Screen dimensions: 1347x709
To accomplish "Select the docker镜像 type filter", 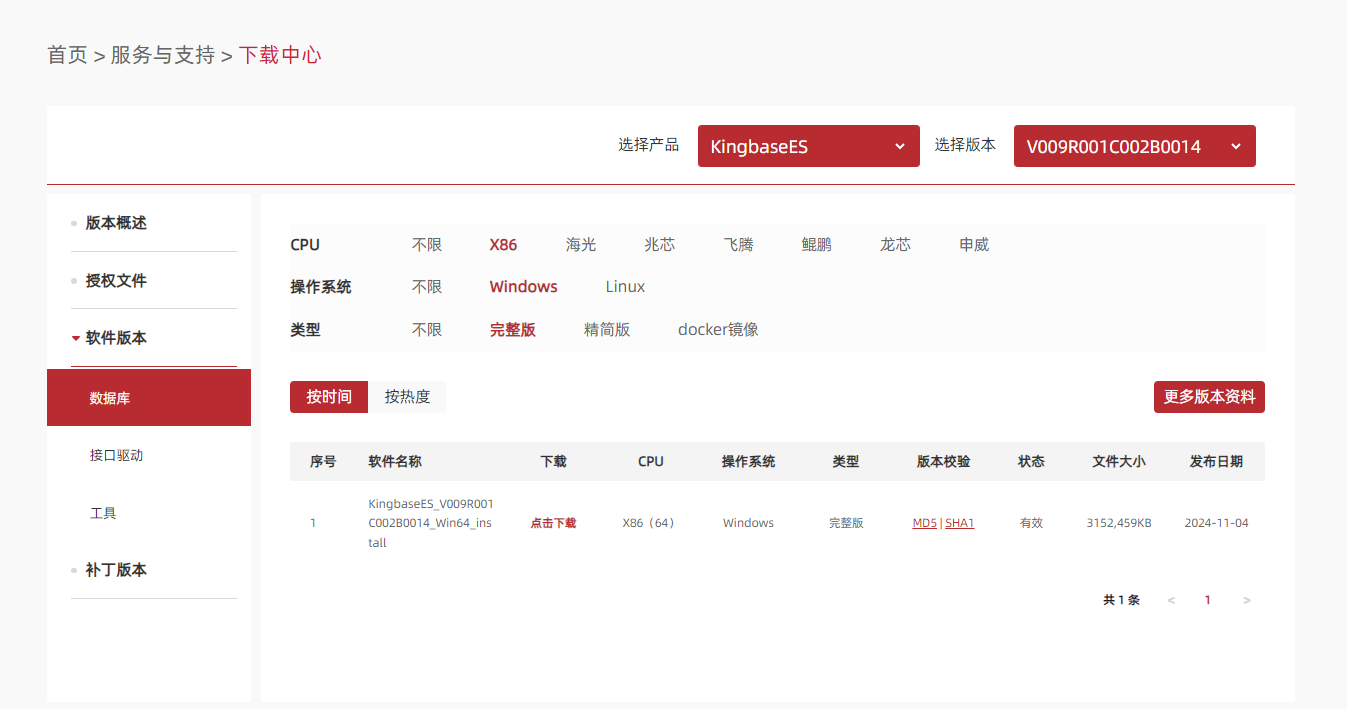I will [718, 329].
